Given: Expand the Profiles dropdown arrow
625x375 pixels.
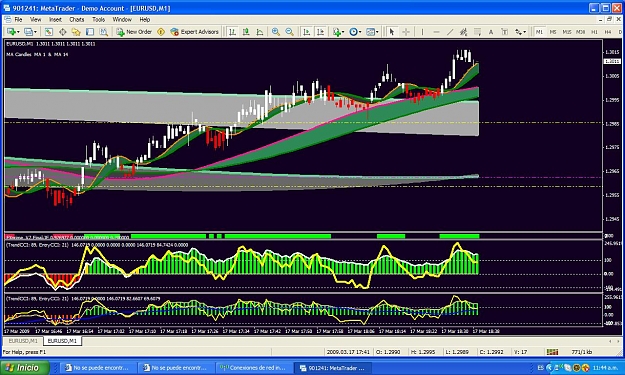Looking at the screenshot, I should 35,32.
